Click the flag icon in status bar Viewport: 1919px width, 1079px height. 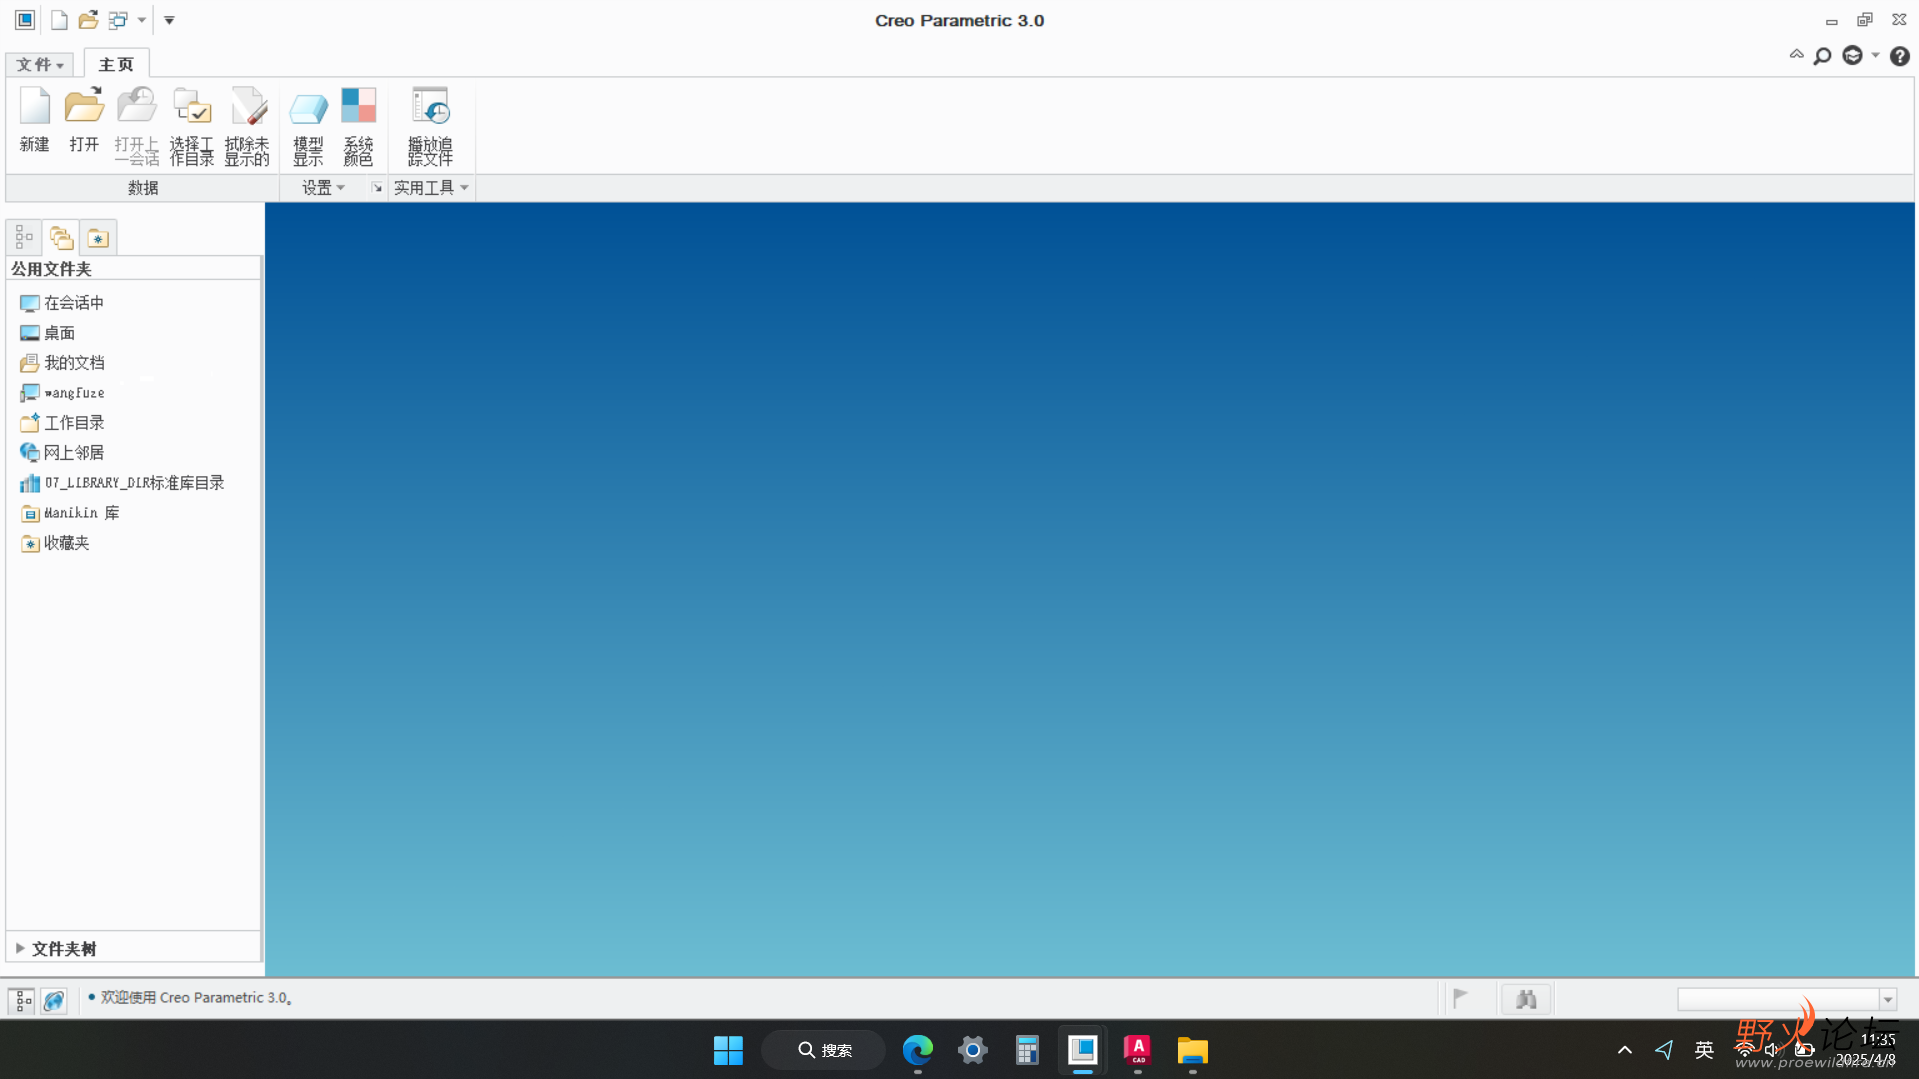click(x=1460, y=998)
